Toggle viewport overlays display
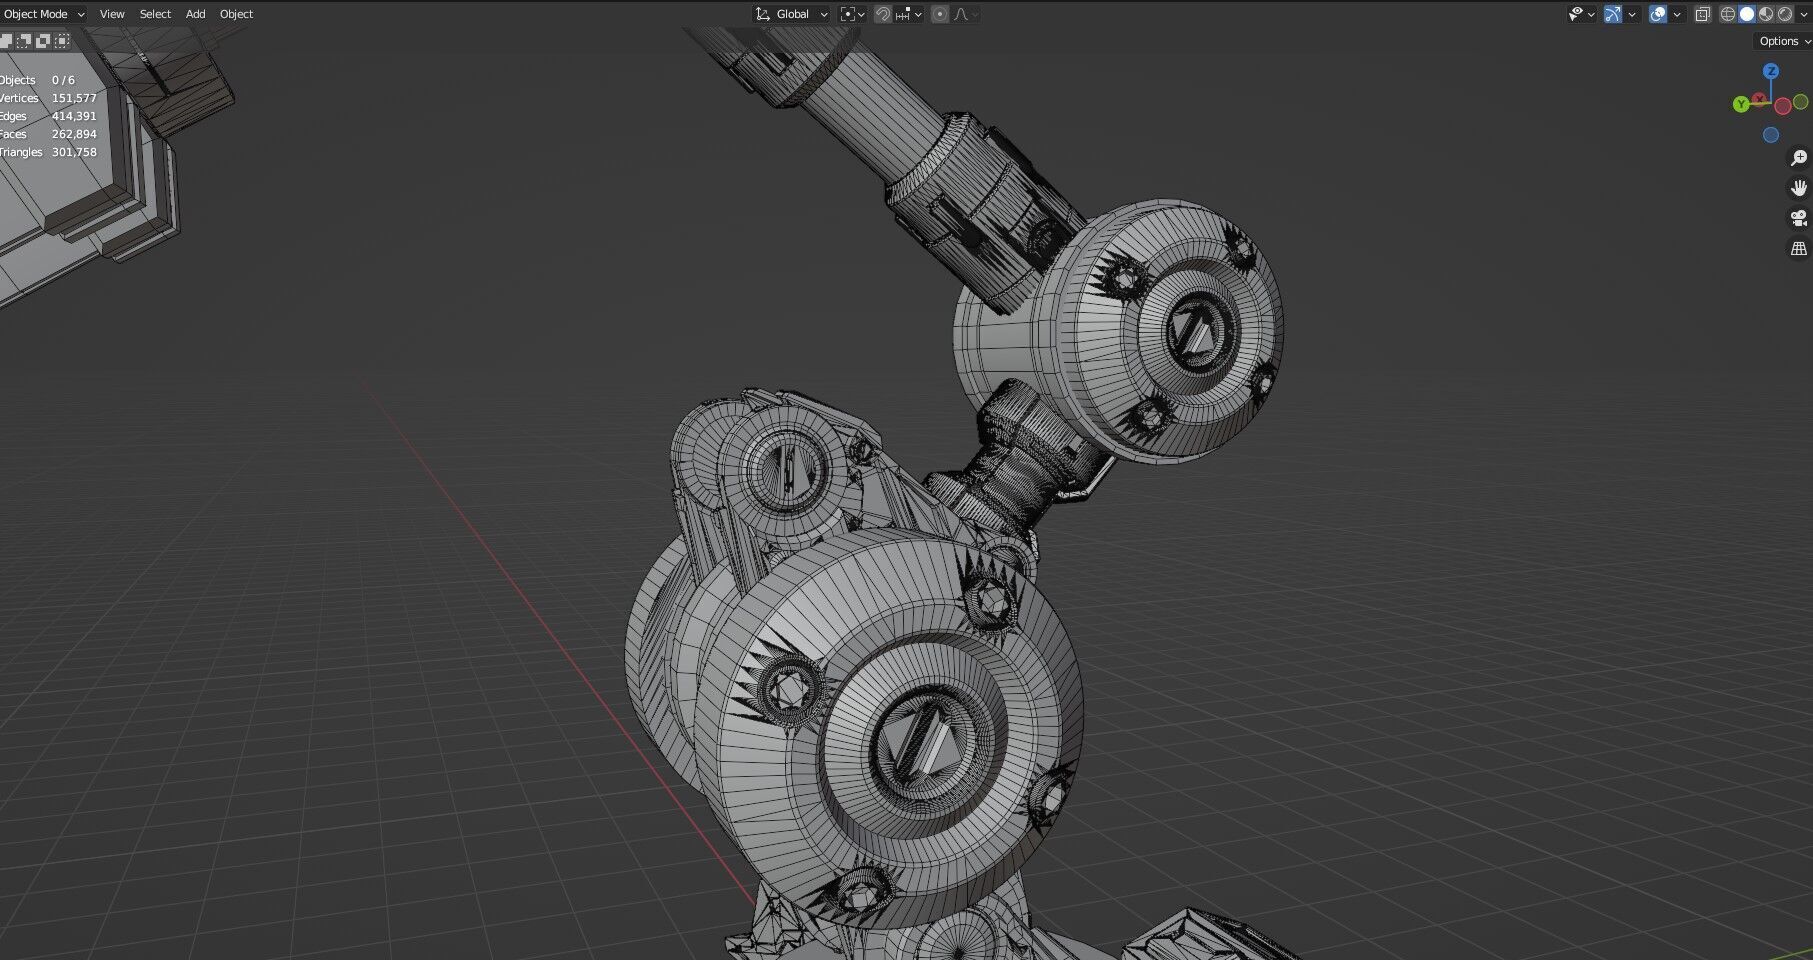This screenshot has width=1813, height=960. click(1658, 14)
